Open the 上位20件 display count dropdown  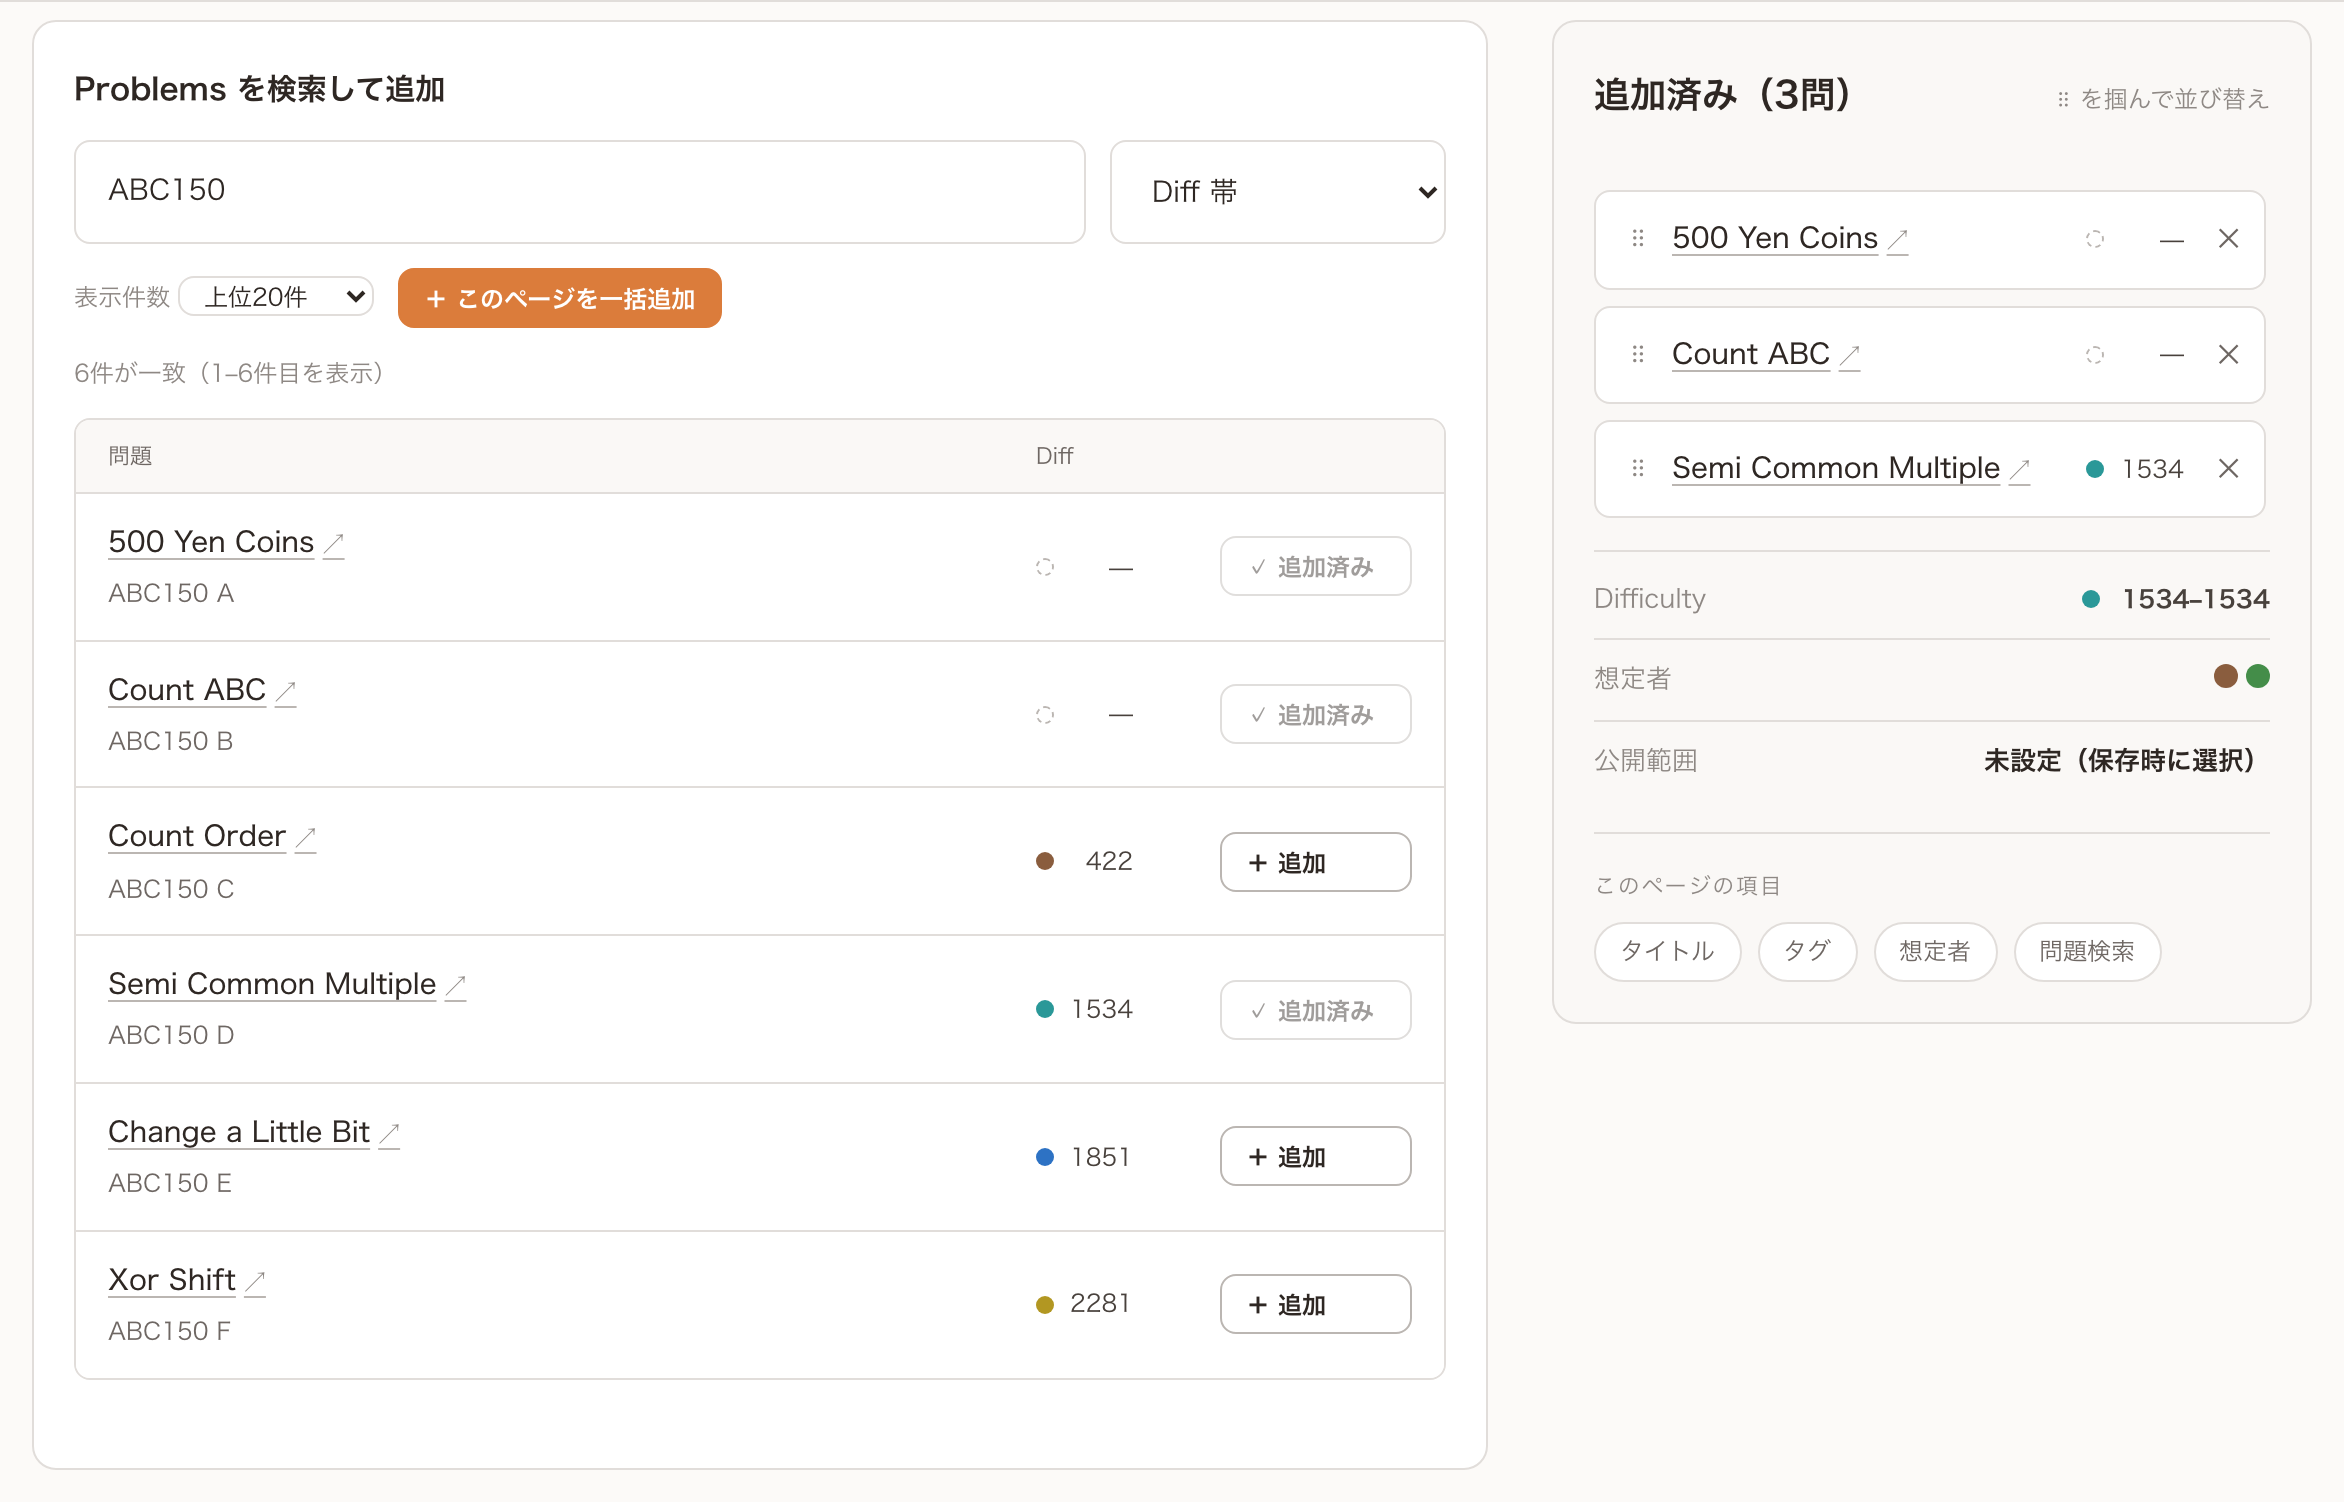tap(276, 297)
